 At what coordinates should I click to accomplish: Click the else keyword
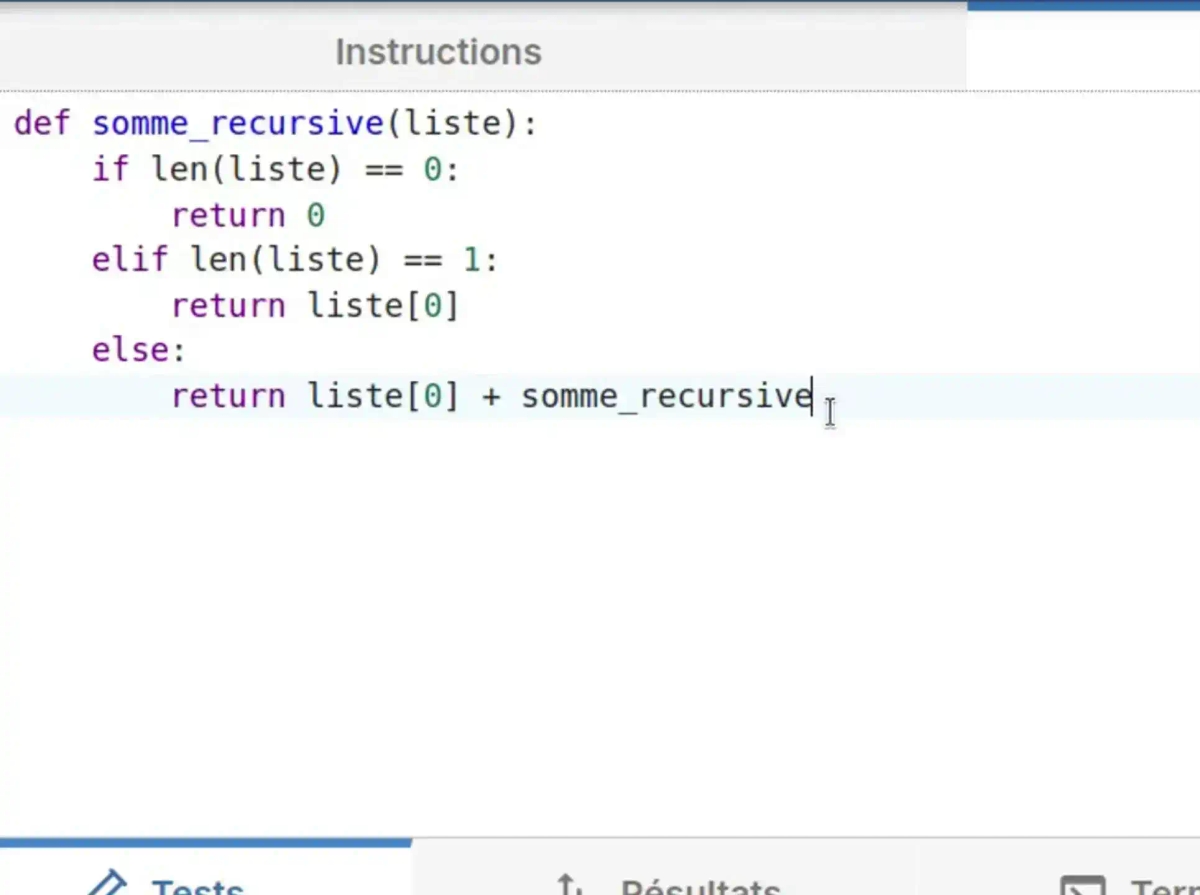(130, 350)
